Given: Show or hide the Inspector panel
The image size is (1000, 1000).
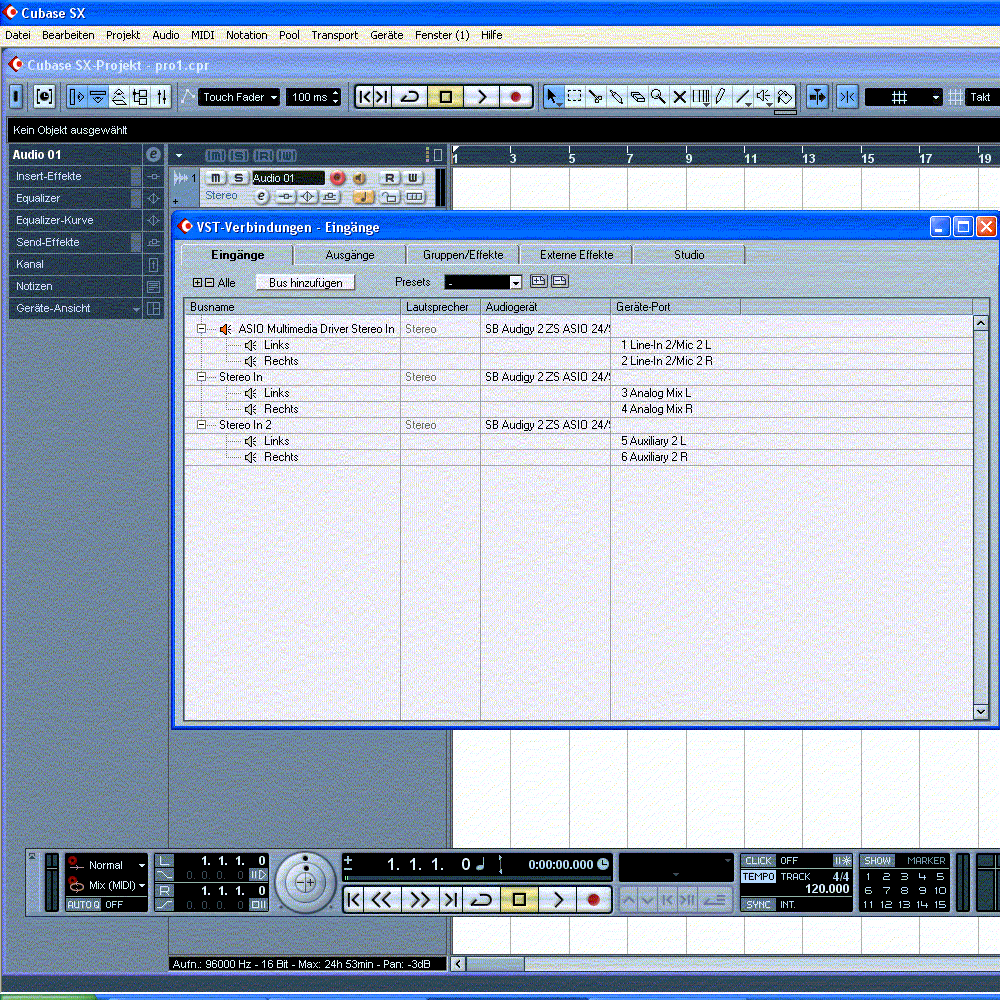Looking at the screenshot, I should pyautogui.click(x=77, y=97).
